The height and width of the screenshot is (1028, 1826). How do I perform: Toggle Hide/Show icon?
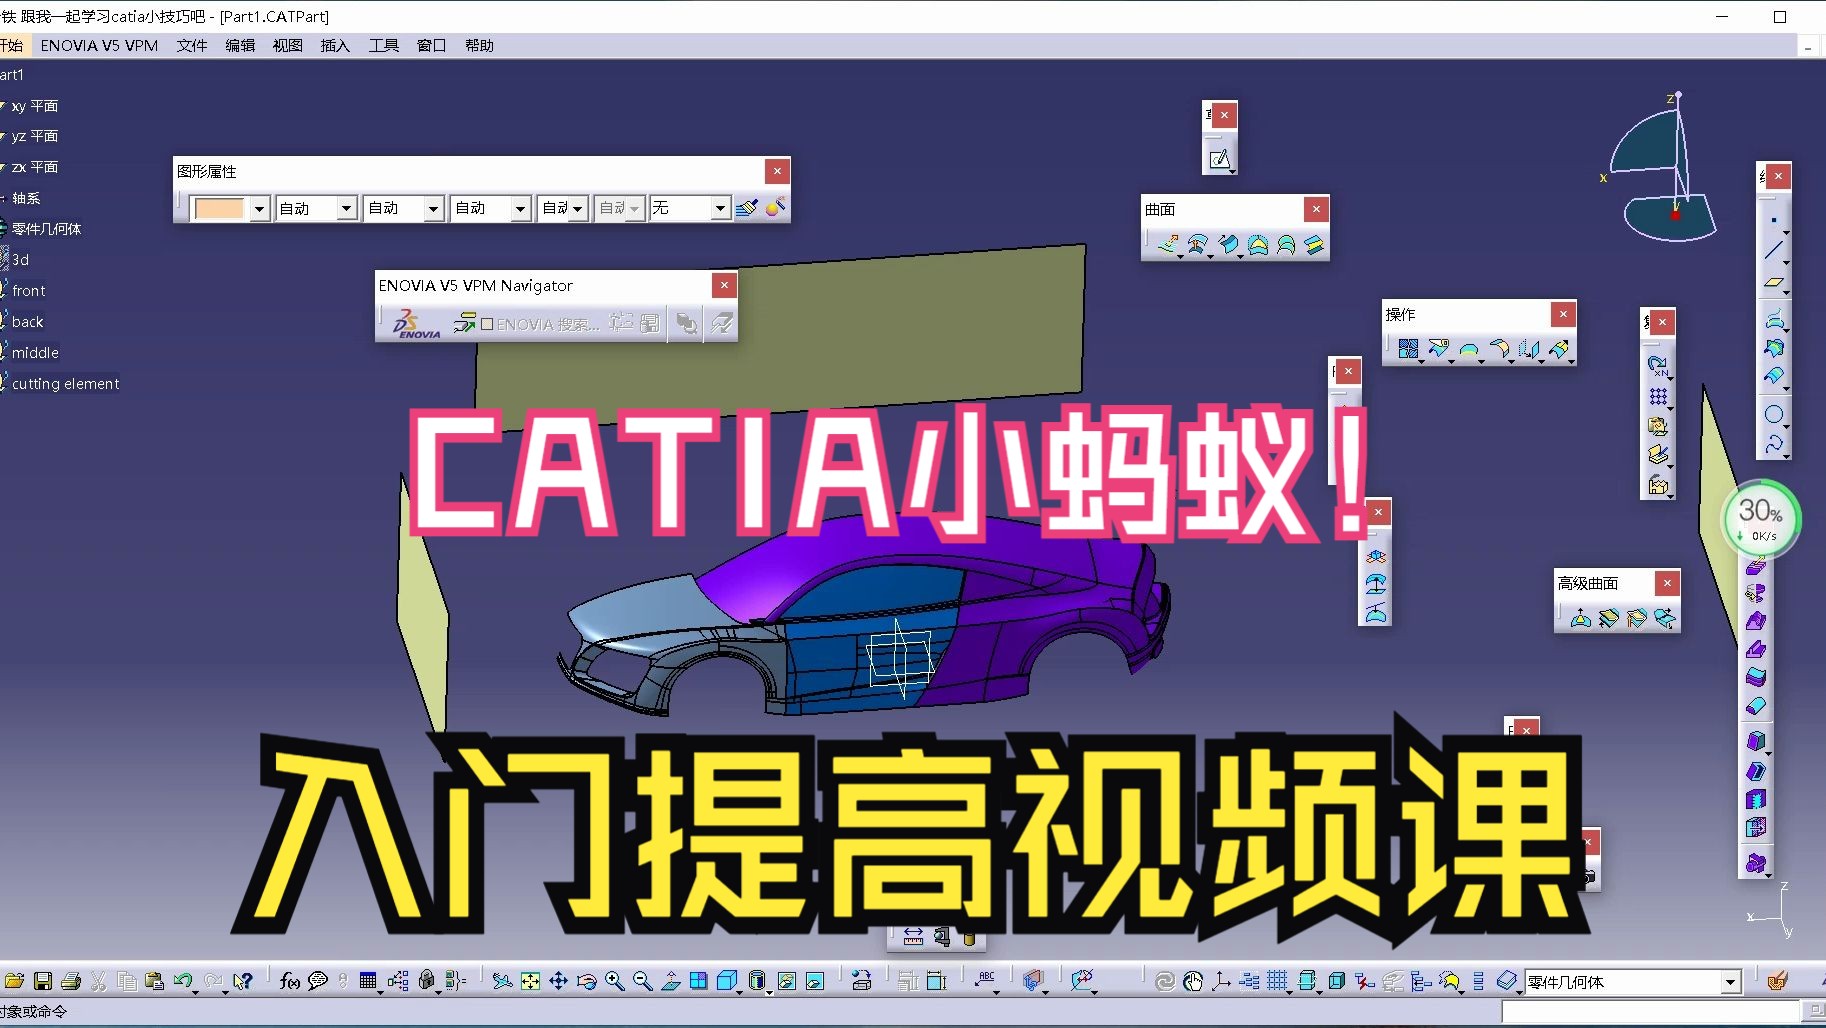pos(786,981)
